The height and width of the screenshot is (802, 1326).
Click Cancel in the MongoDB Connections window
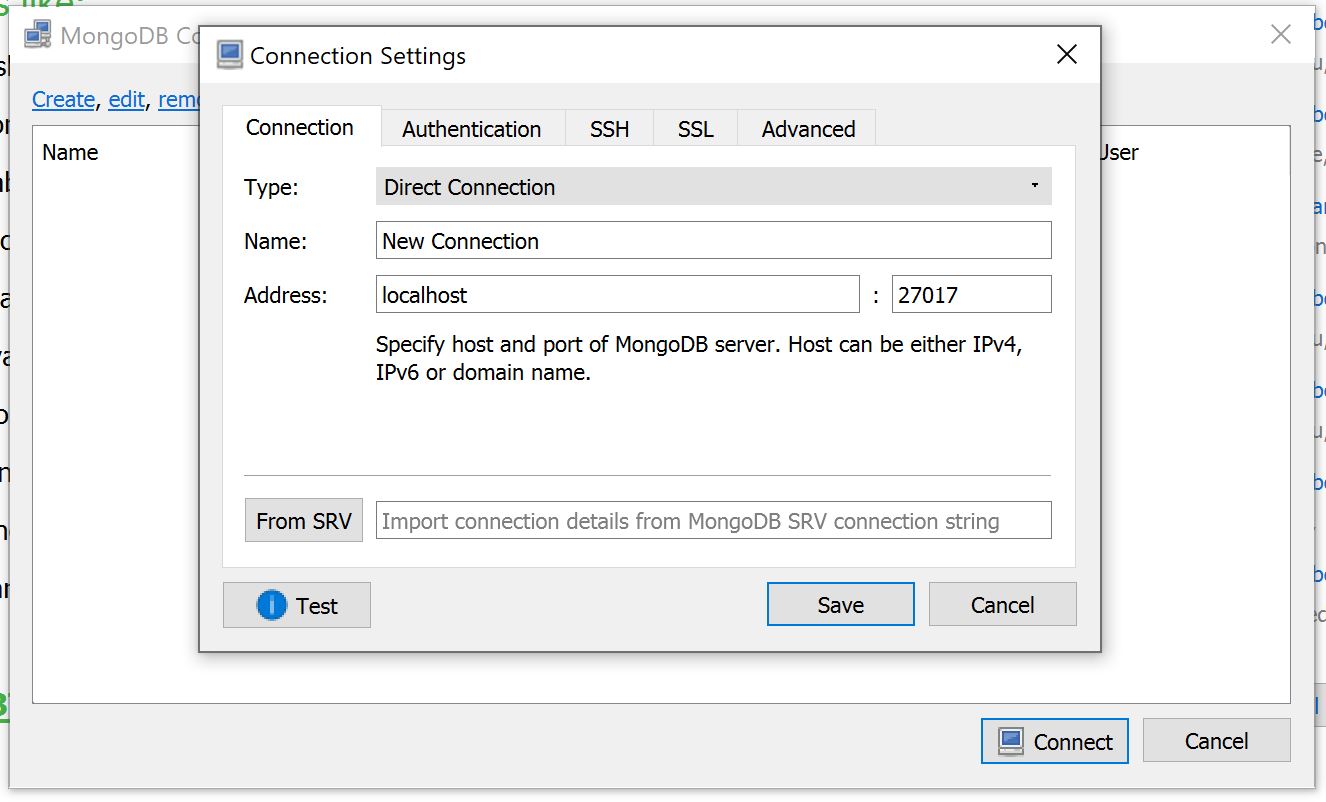1217,741
